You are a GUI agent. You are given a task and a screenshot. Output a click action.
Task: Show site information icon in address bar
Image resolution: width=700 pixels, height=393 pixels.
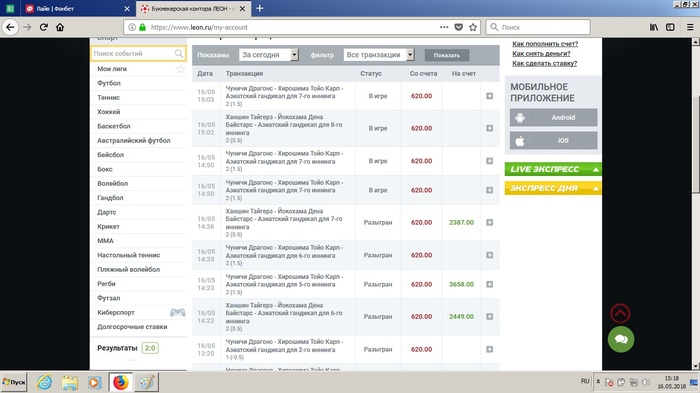(132, 27)
